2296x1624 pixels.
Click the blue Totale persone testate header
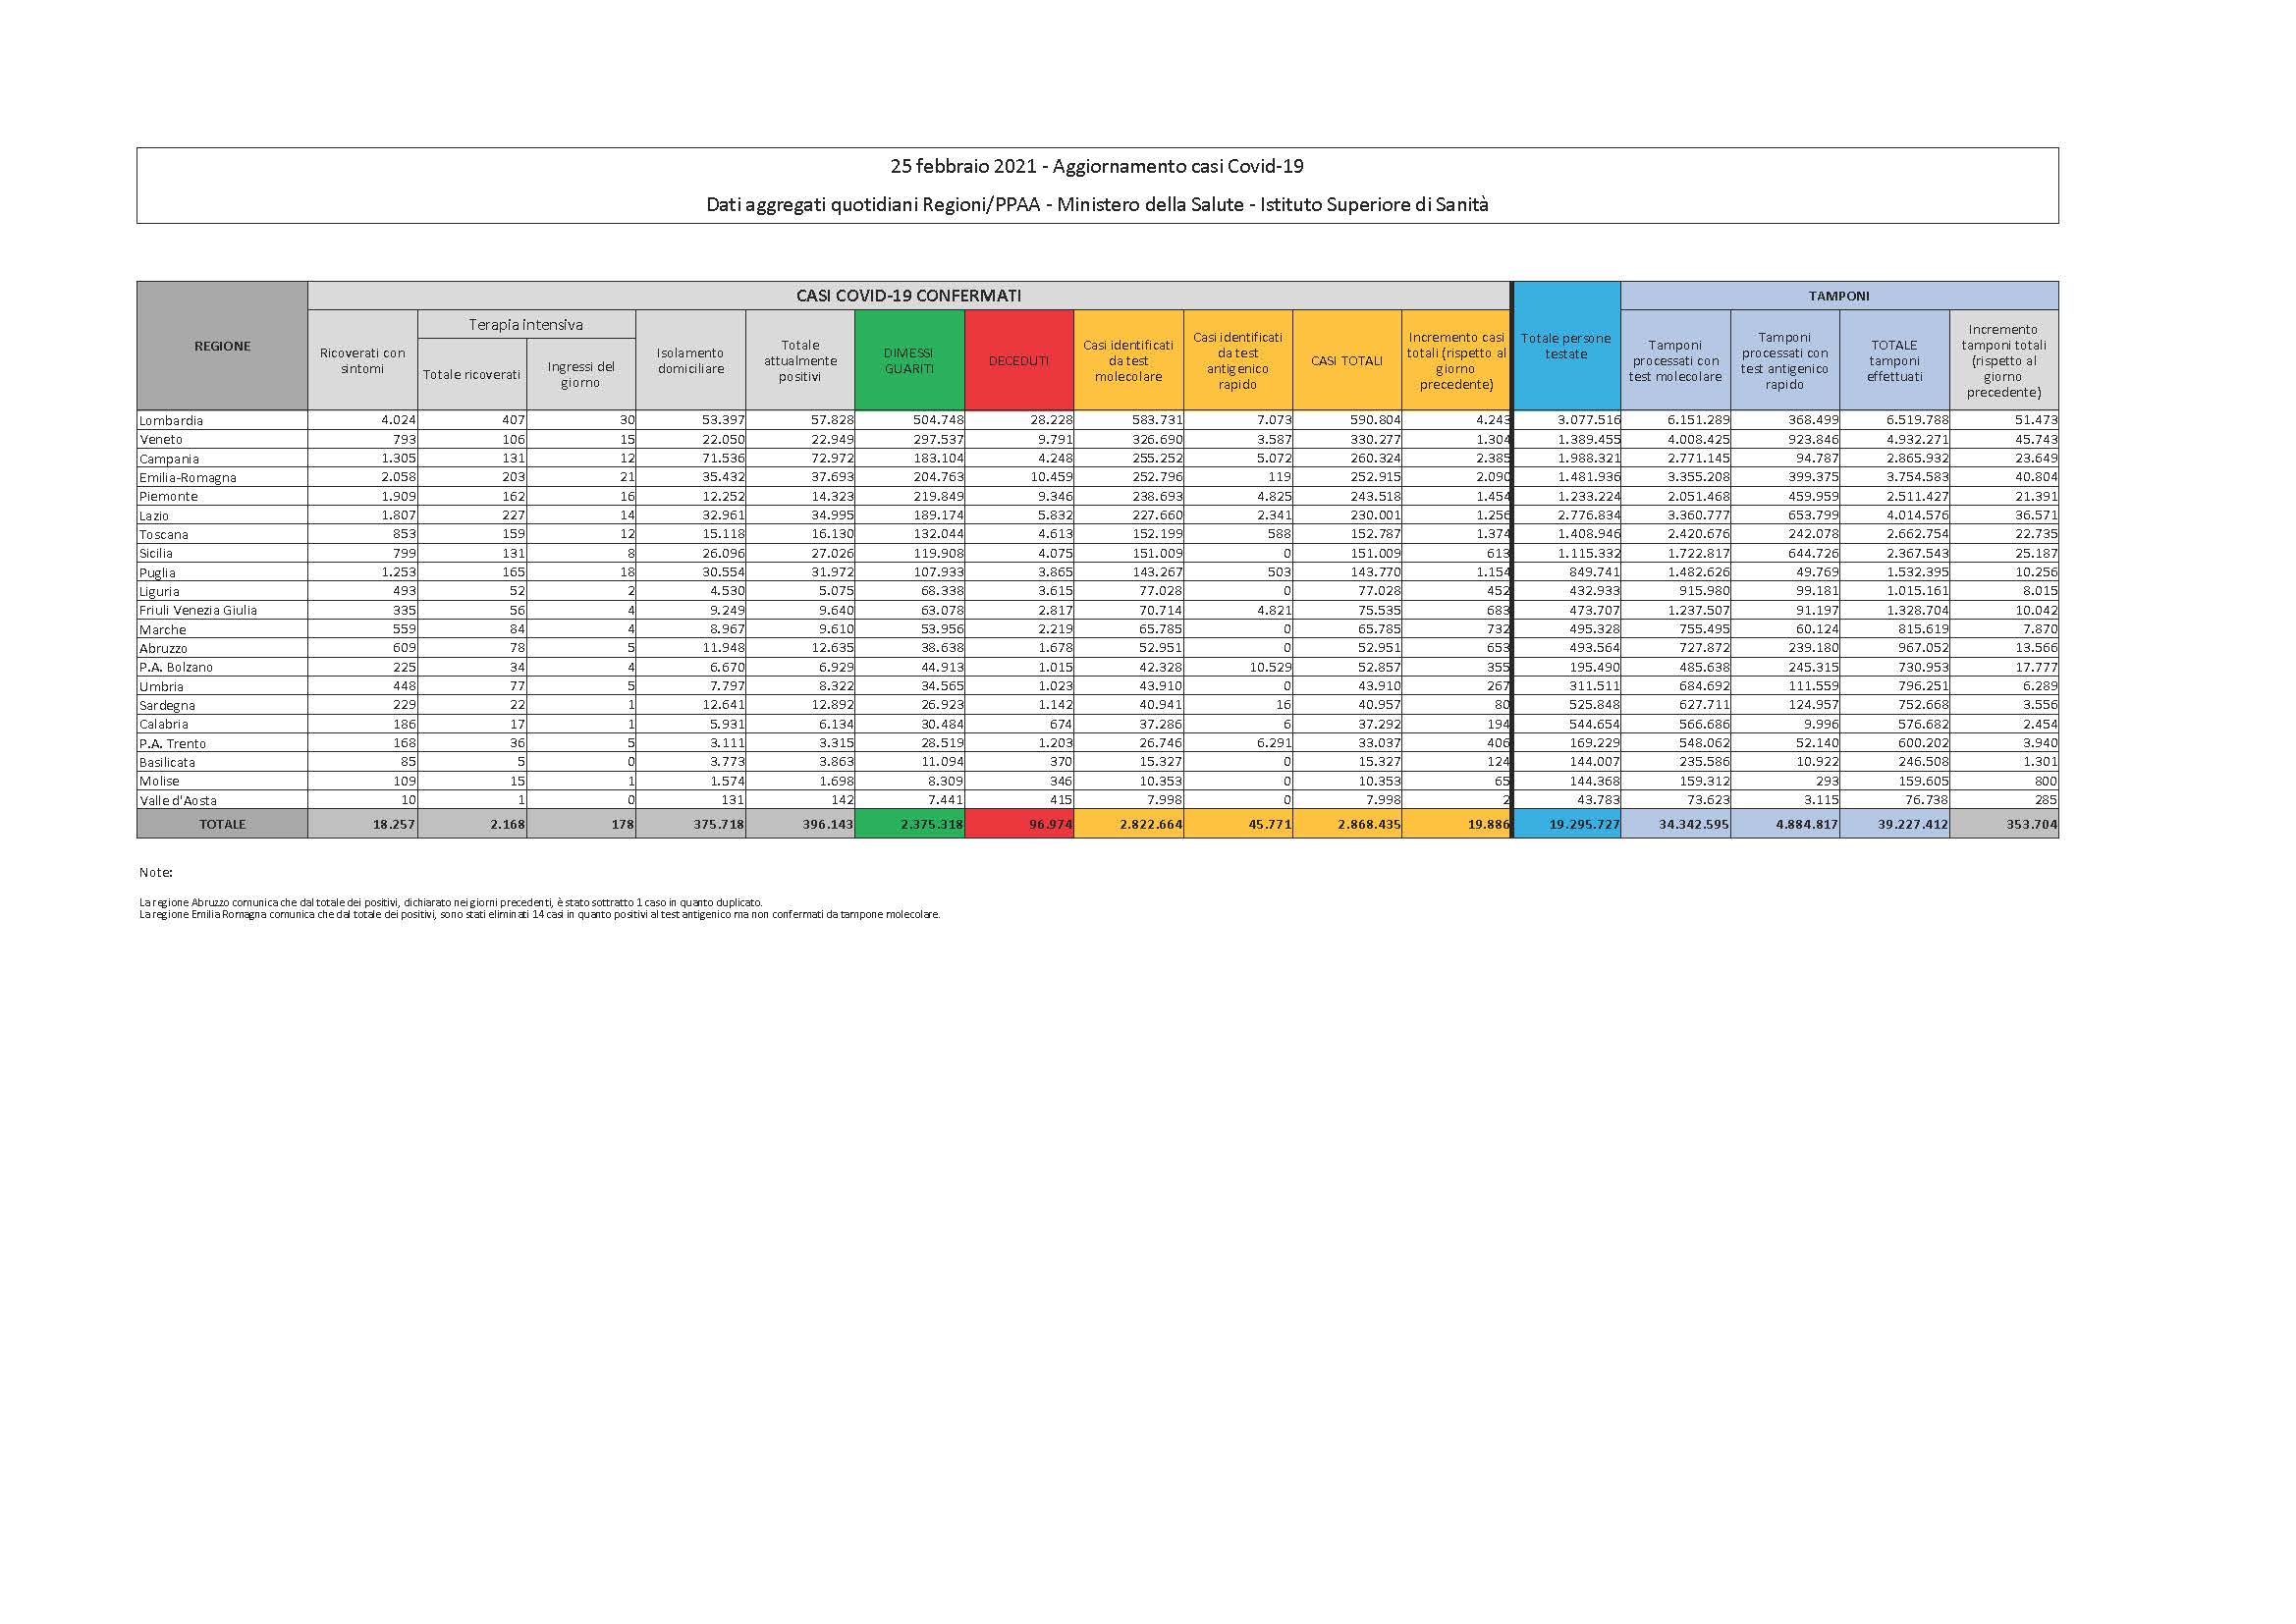(x=1565, y=346)
